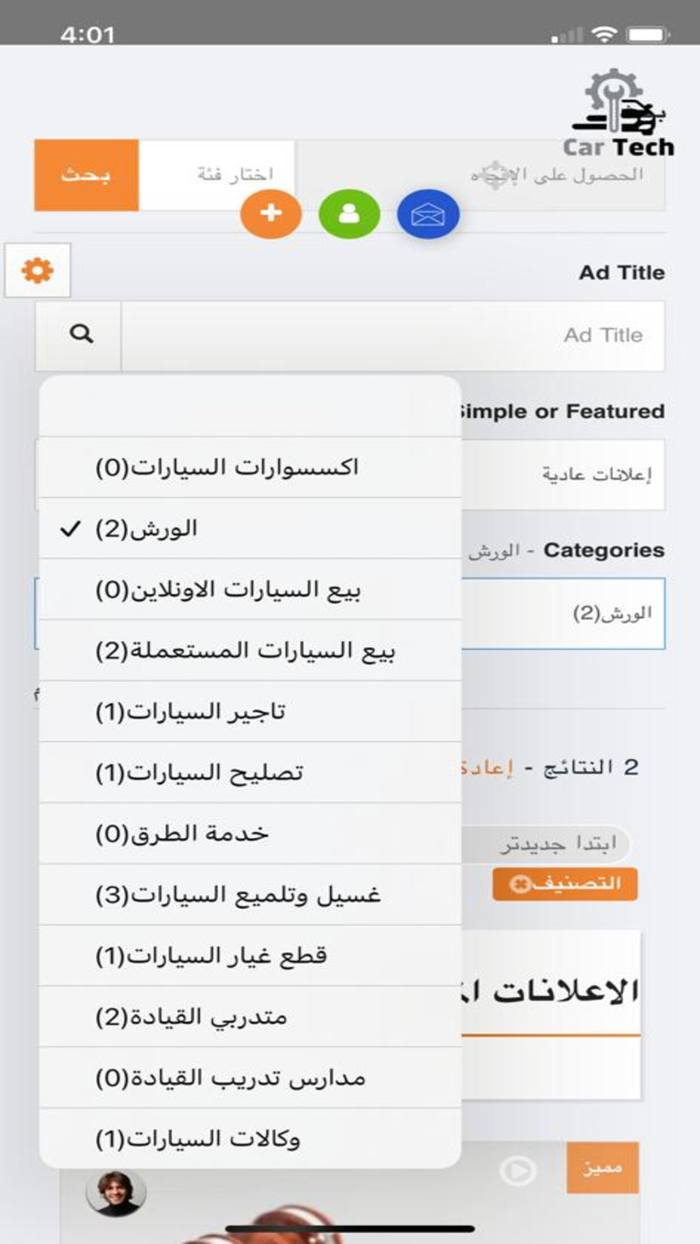
Task: Choose اكسسوارات السيارات(0) from the list
Action: coord(250,467)
